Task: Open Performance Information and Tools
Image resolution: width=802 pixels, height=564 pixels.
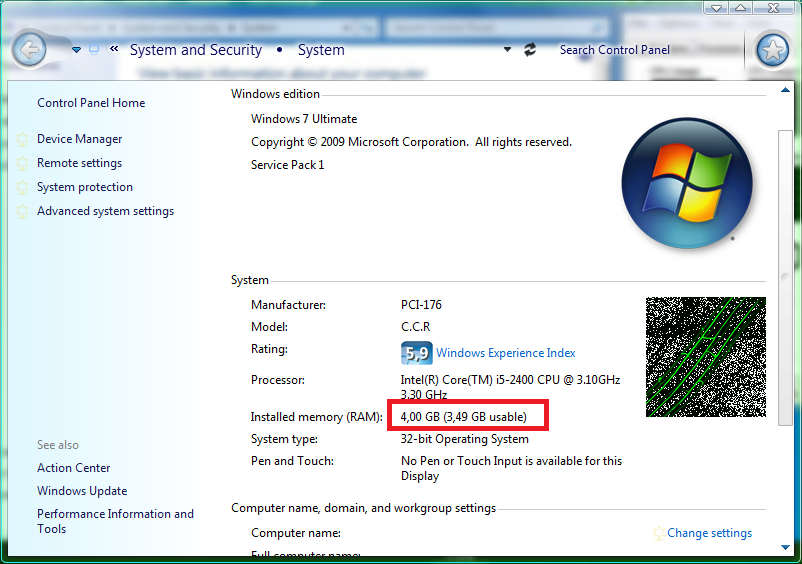Action: point(115,521)
